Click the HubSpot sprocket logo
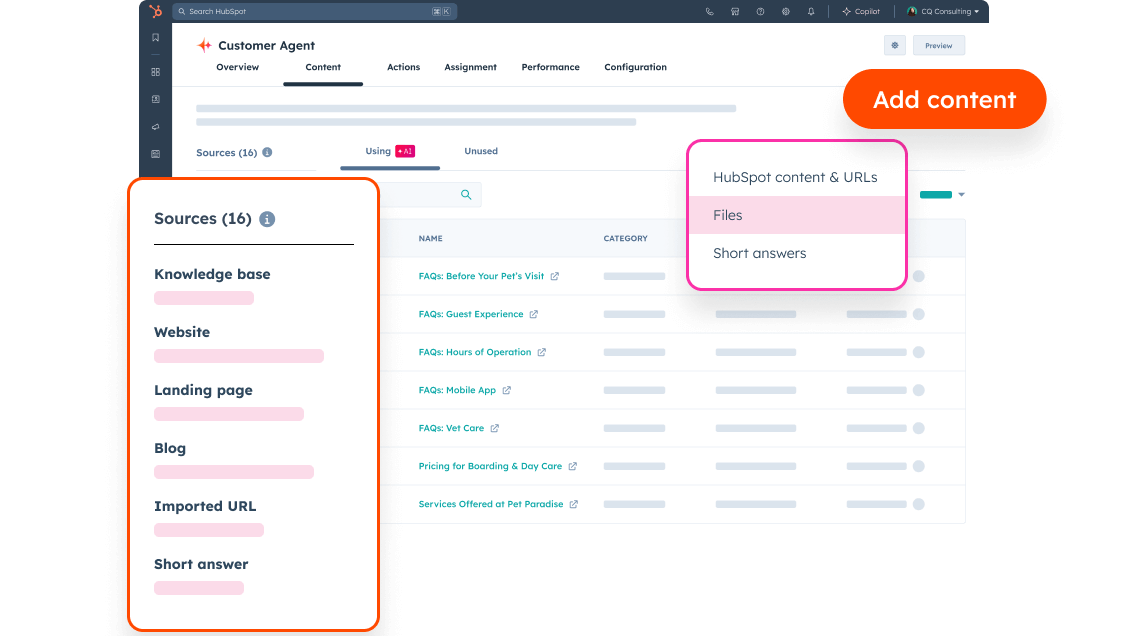1132x636 pixels. pos(155,11)
